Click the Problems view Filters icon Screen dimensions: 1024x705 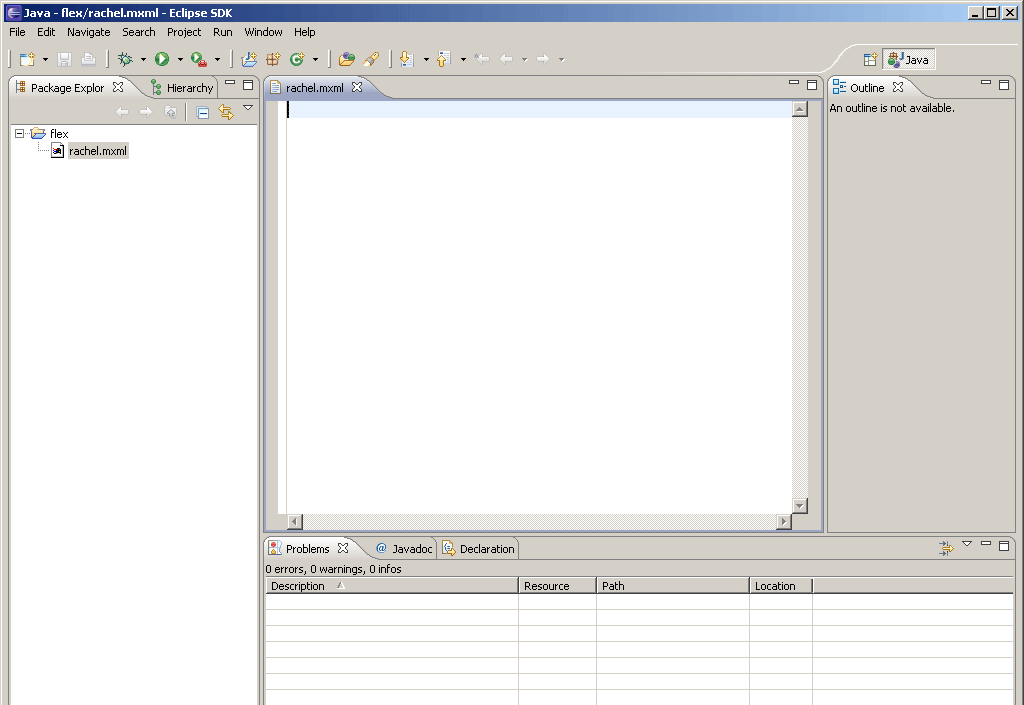click(x=946, y=548)
